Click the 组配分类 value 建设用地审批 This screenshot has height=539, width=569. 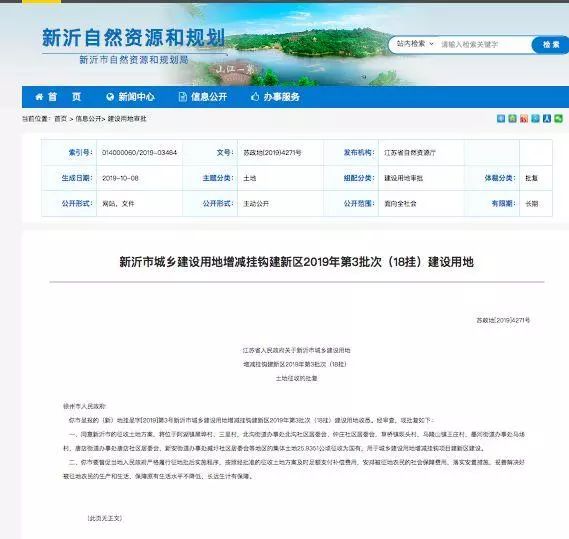tap(404, 178)
